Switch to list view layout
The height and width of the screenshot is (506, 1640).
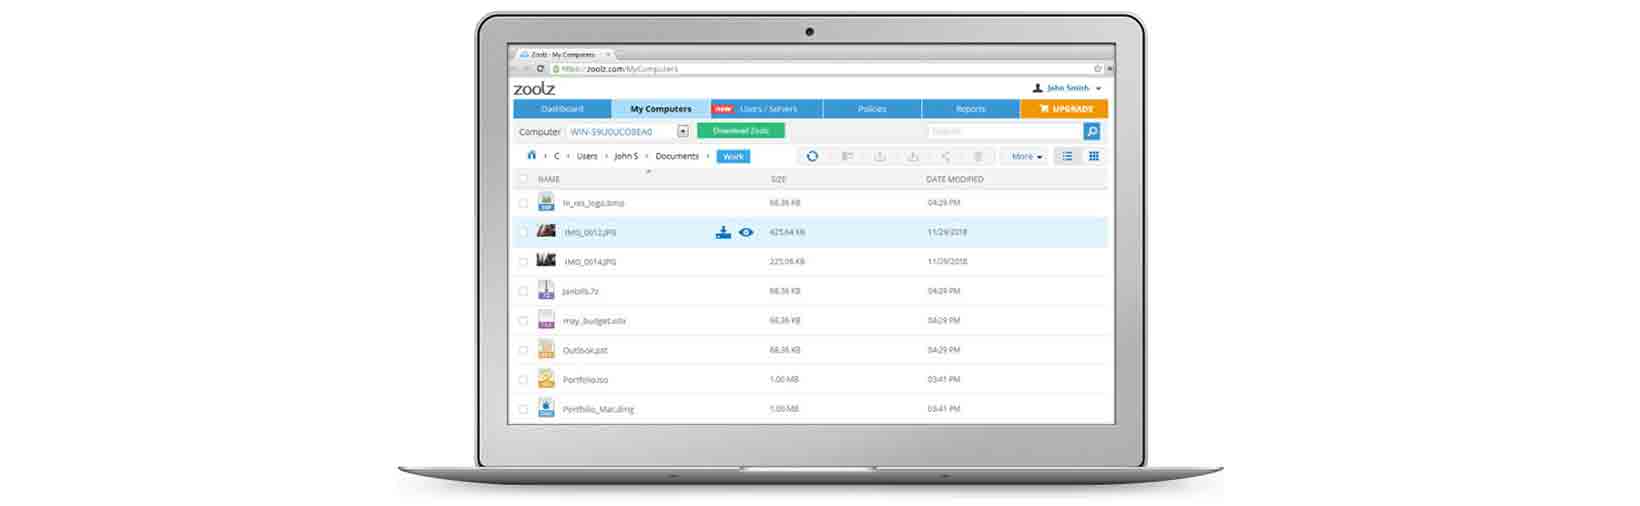[x=1067, y=156]
